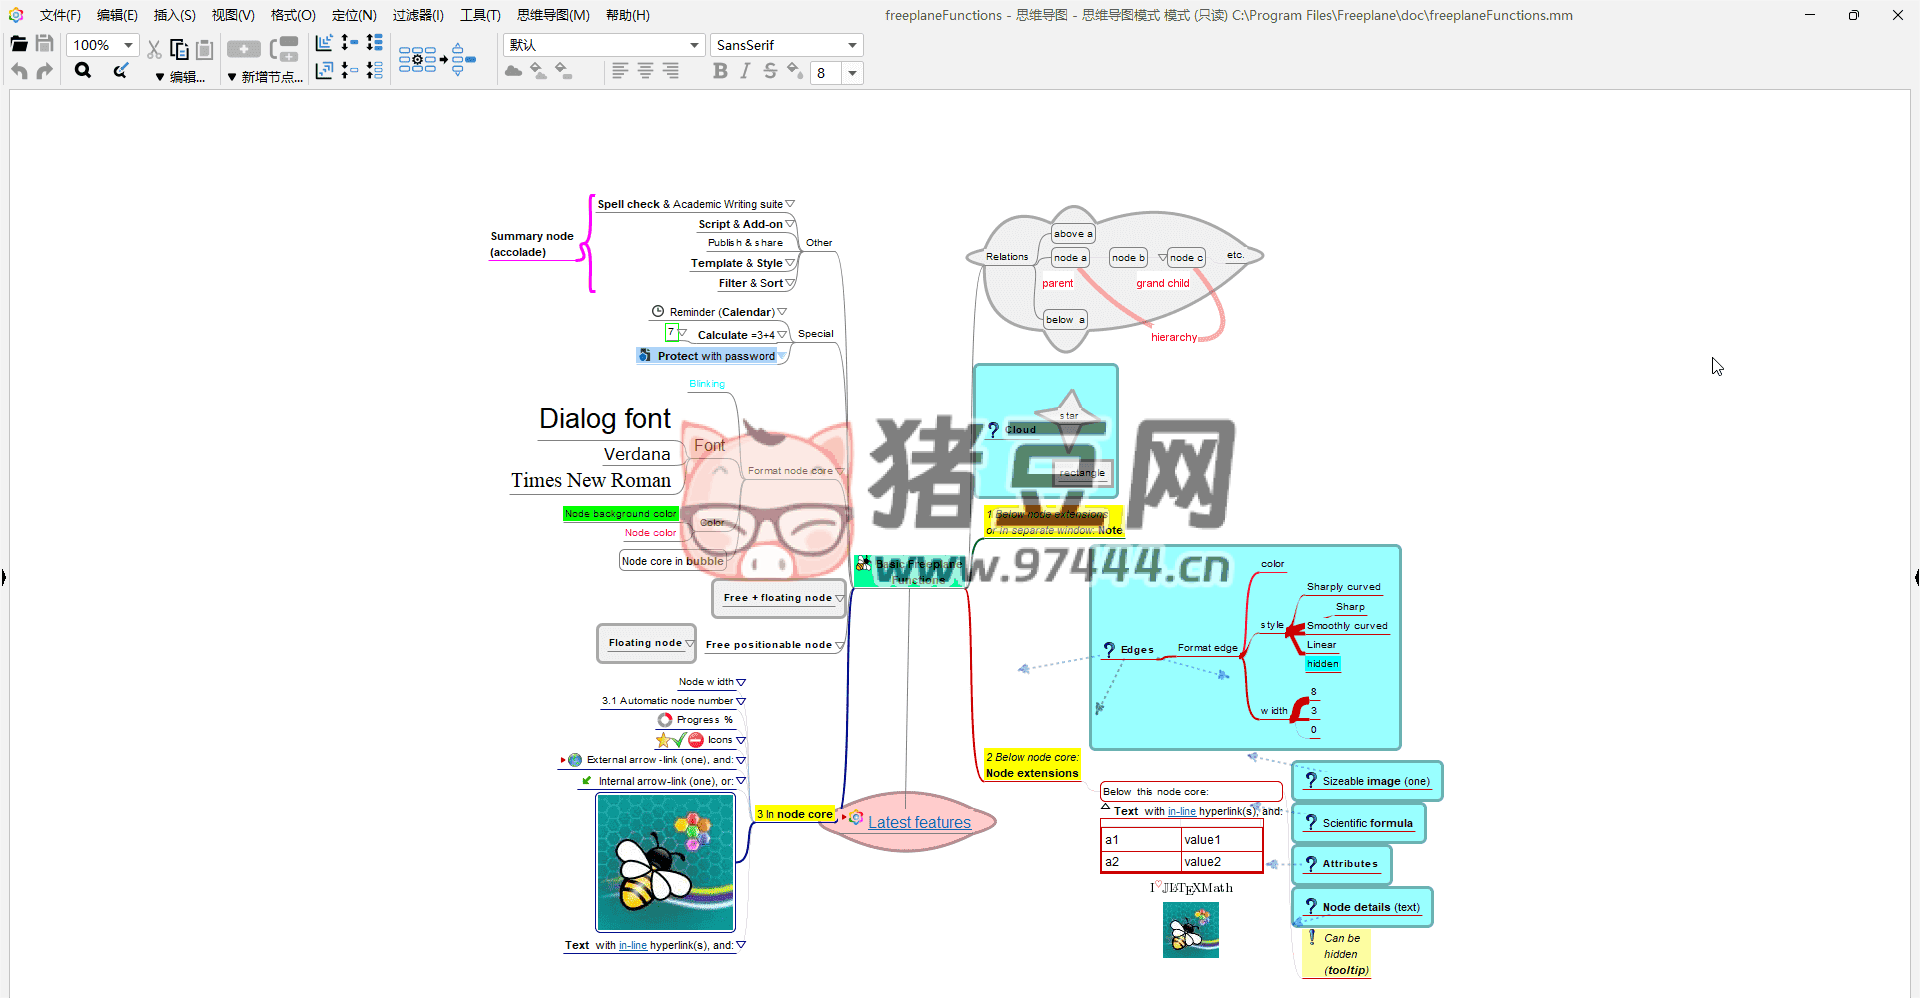Click the cloud icon in toolbar

coord(513,71)
